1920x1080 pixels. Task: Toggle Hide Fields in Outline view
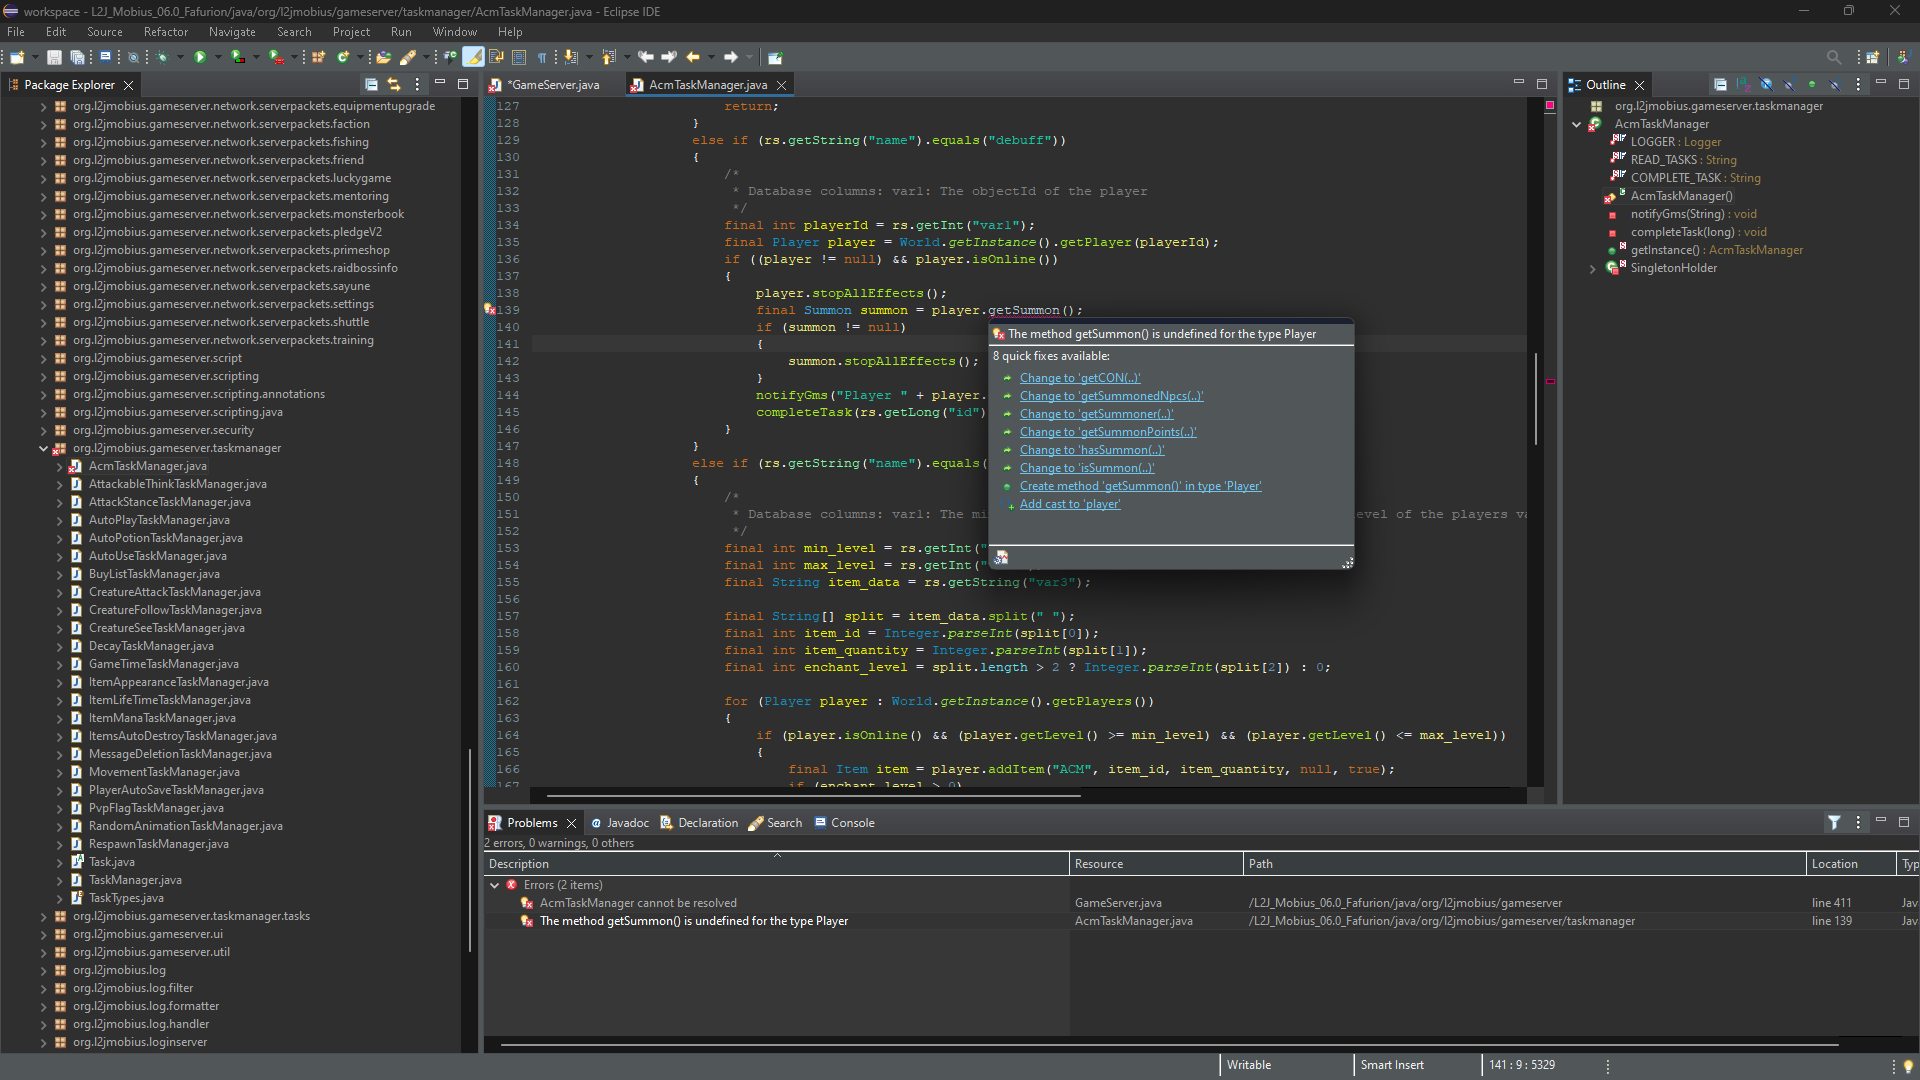[1766, 85]
